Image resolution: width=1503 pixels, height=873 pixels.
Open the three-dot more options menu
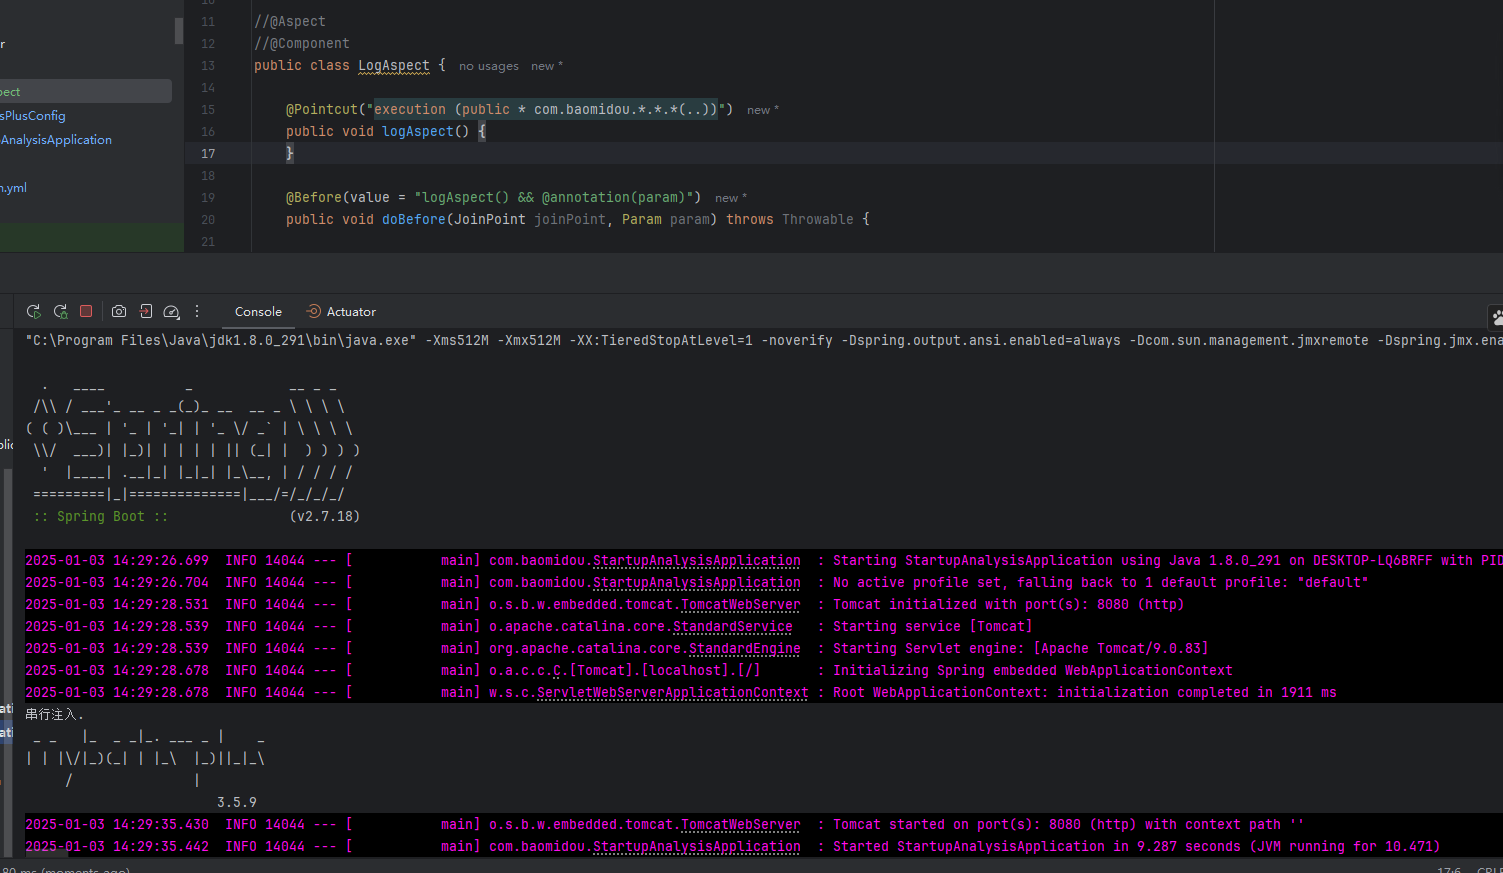[197, 312]
